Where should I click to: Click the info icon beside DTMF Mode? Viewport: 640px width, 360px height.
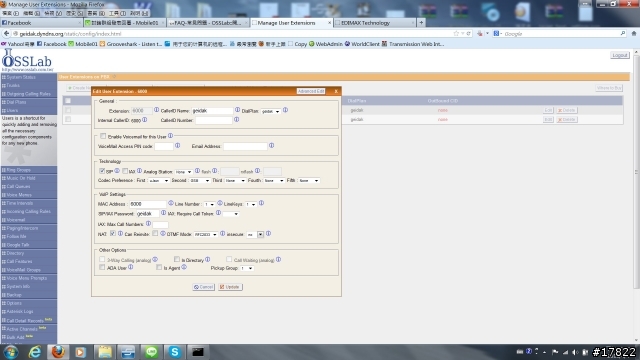pos(222,234)
